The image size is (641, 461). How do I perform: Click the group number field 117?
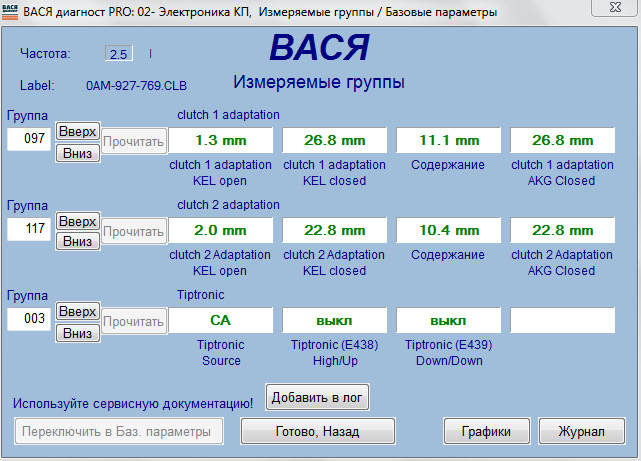pos(29,228)
